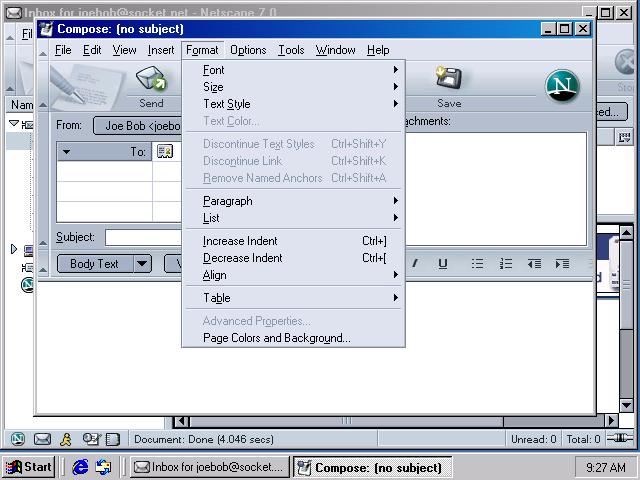Click the horizontal scrollbar right arrow
The image size is (640, 480).
point(611,420)
